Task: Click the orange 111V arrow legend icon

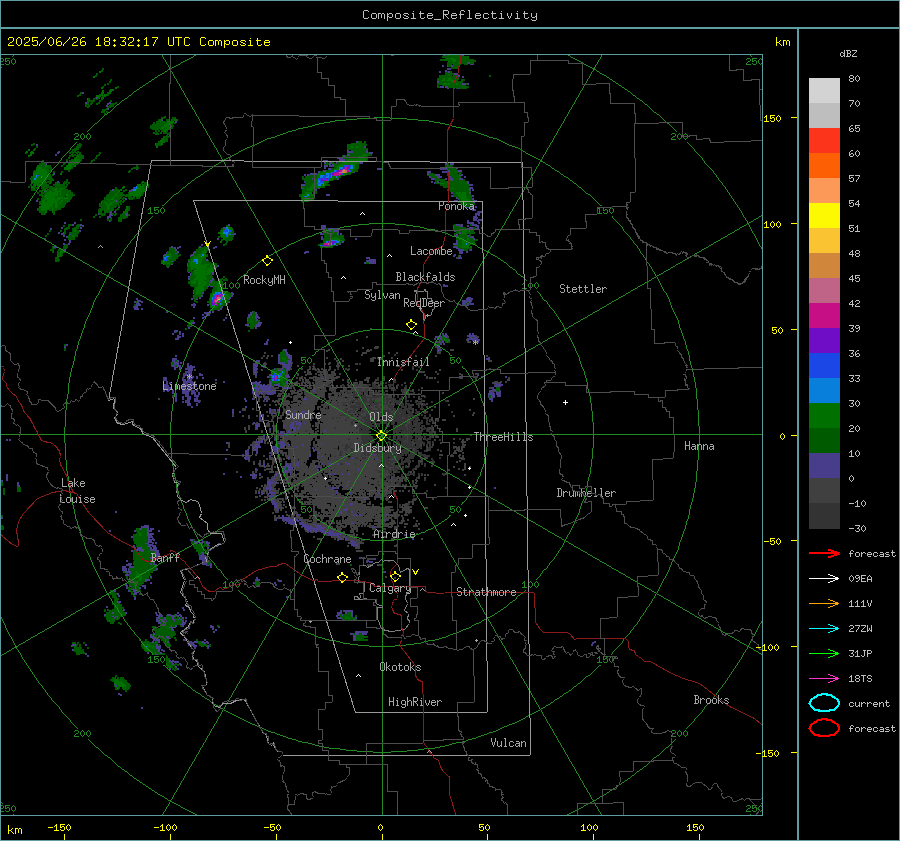Action: 824,603
